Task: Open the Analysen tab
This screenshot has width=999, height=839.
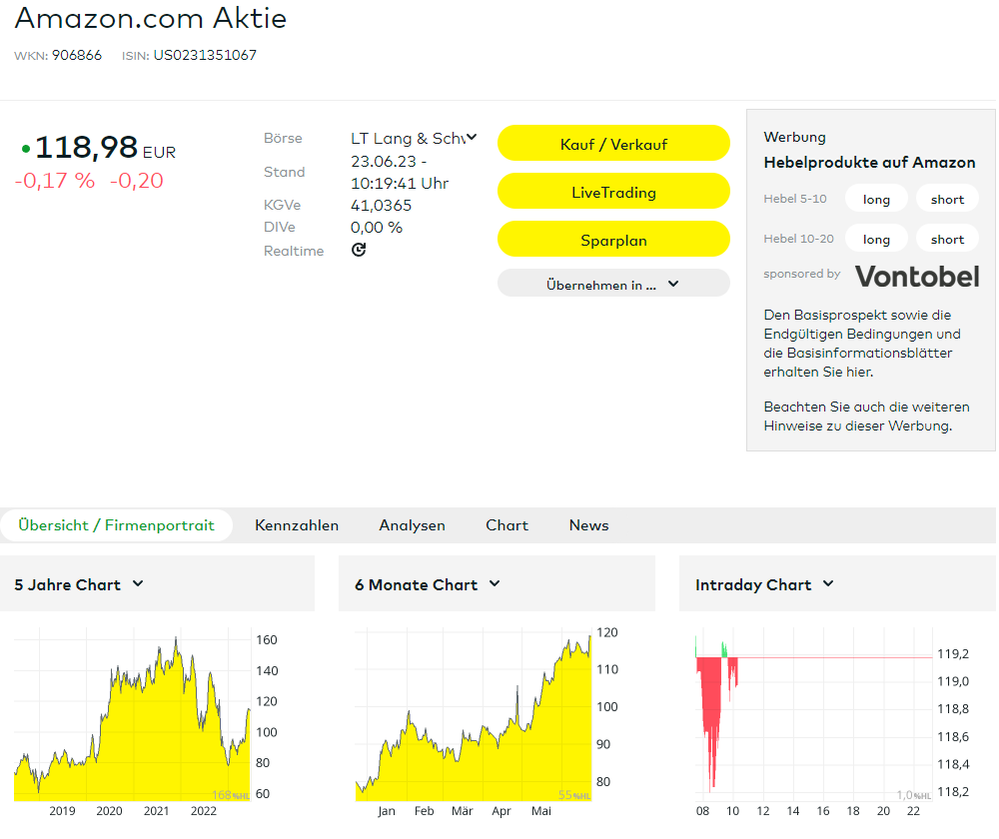Action: click(x=412, y=525)
